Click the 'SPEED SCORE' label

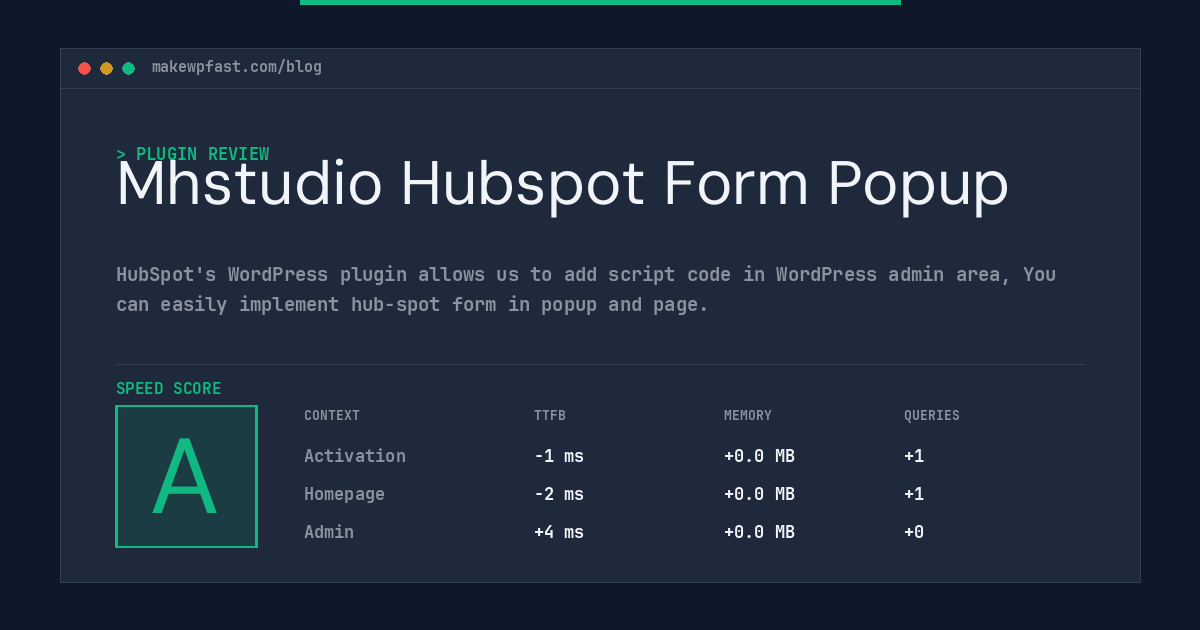pyautogui.click(x=169, y=389)
